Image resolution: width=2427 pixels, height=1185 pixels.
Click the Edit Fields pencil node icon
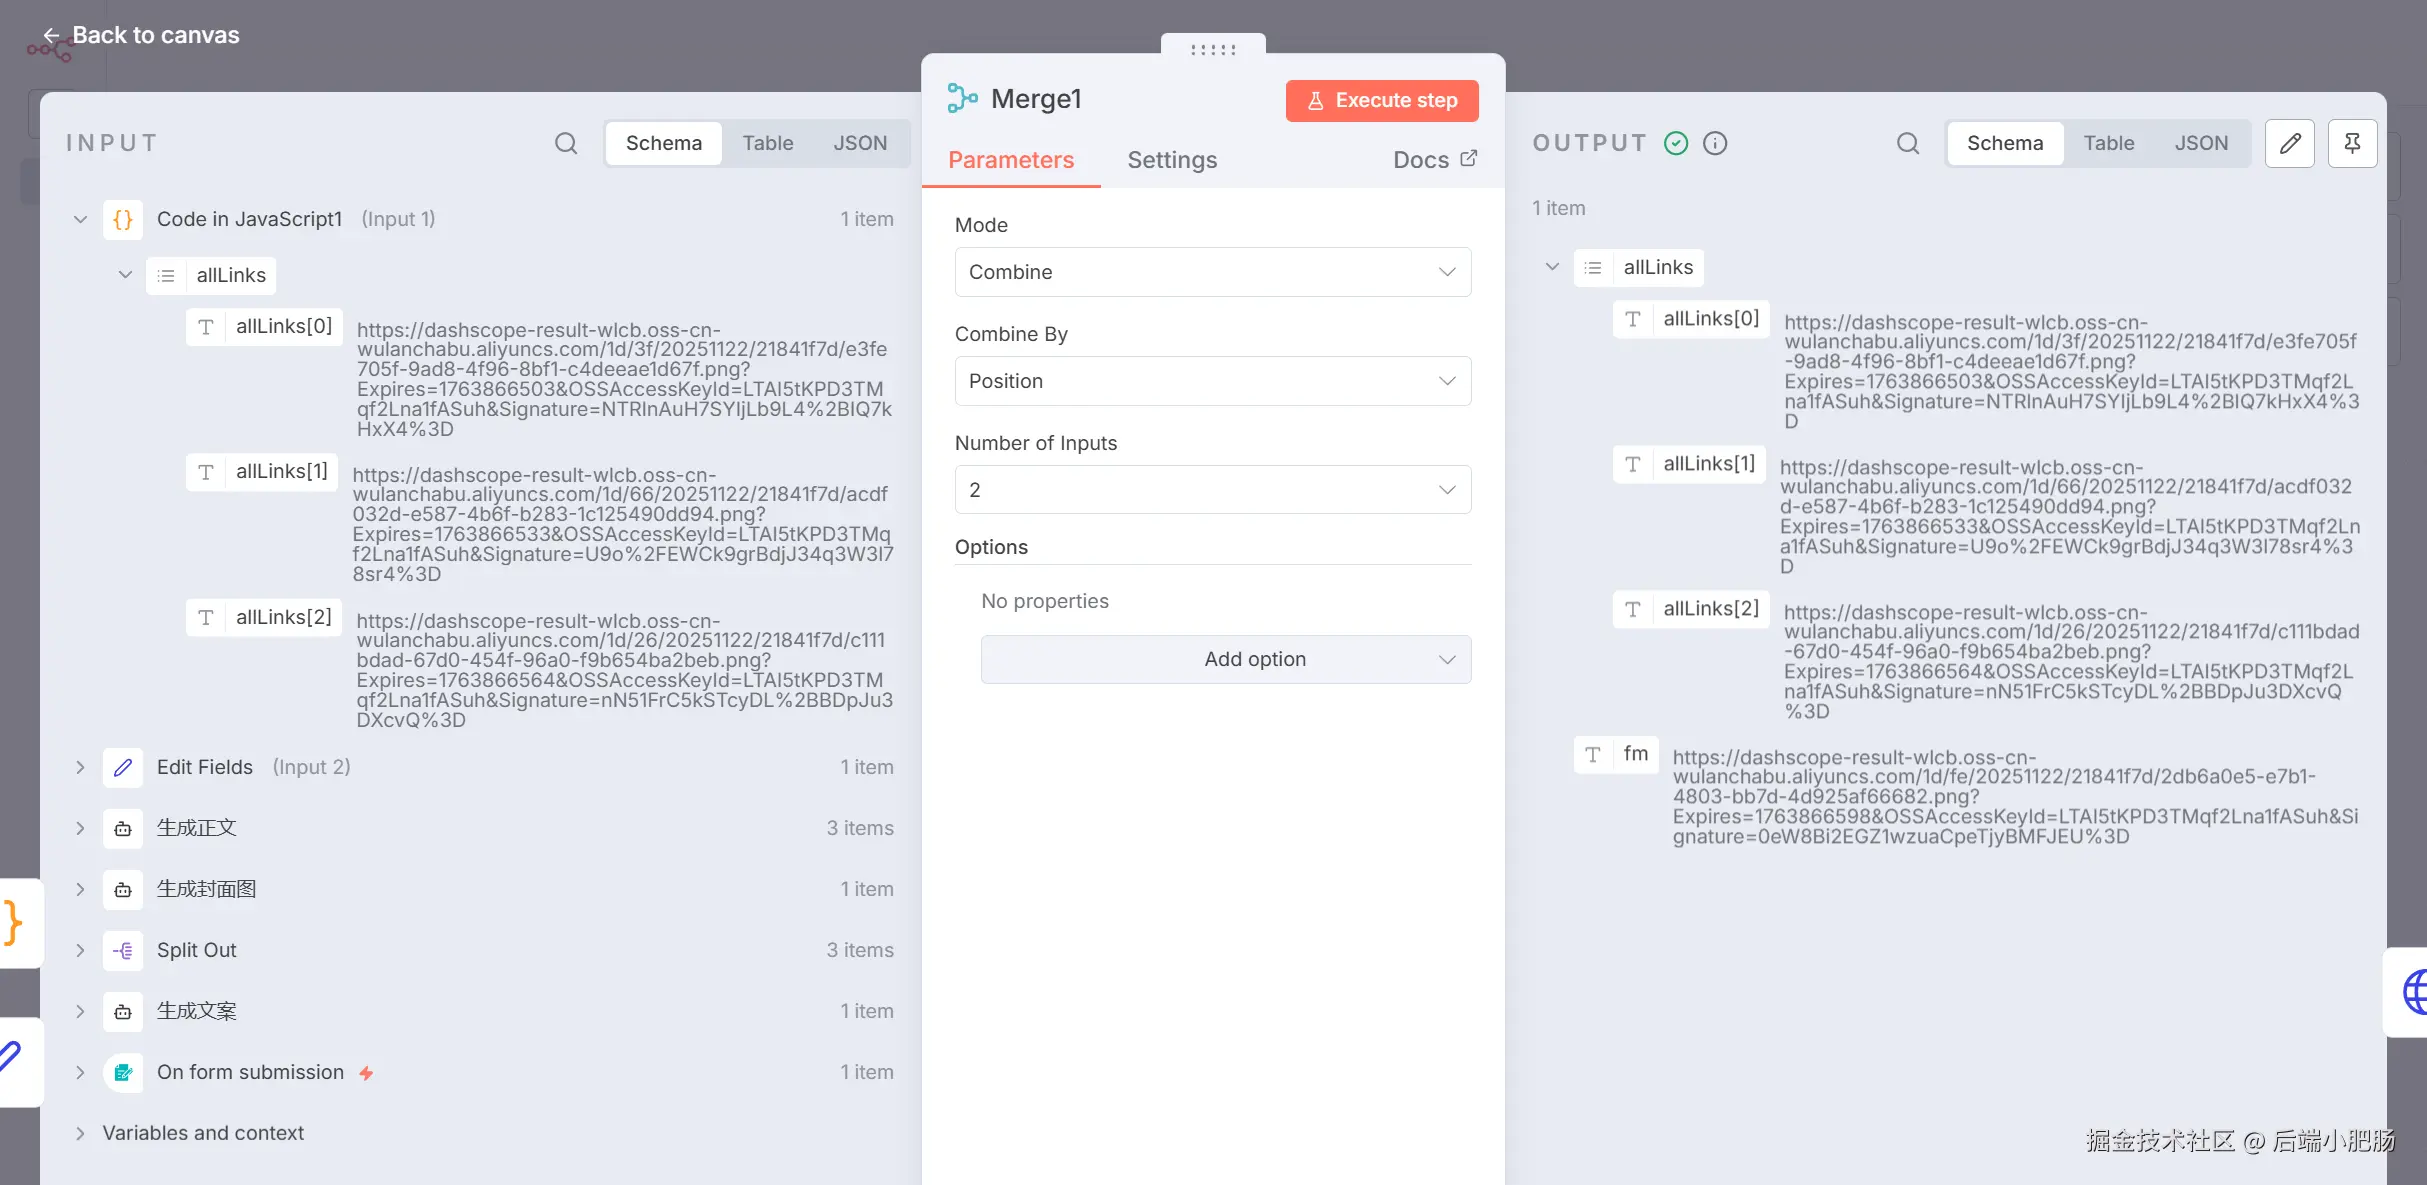[123, 767]
